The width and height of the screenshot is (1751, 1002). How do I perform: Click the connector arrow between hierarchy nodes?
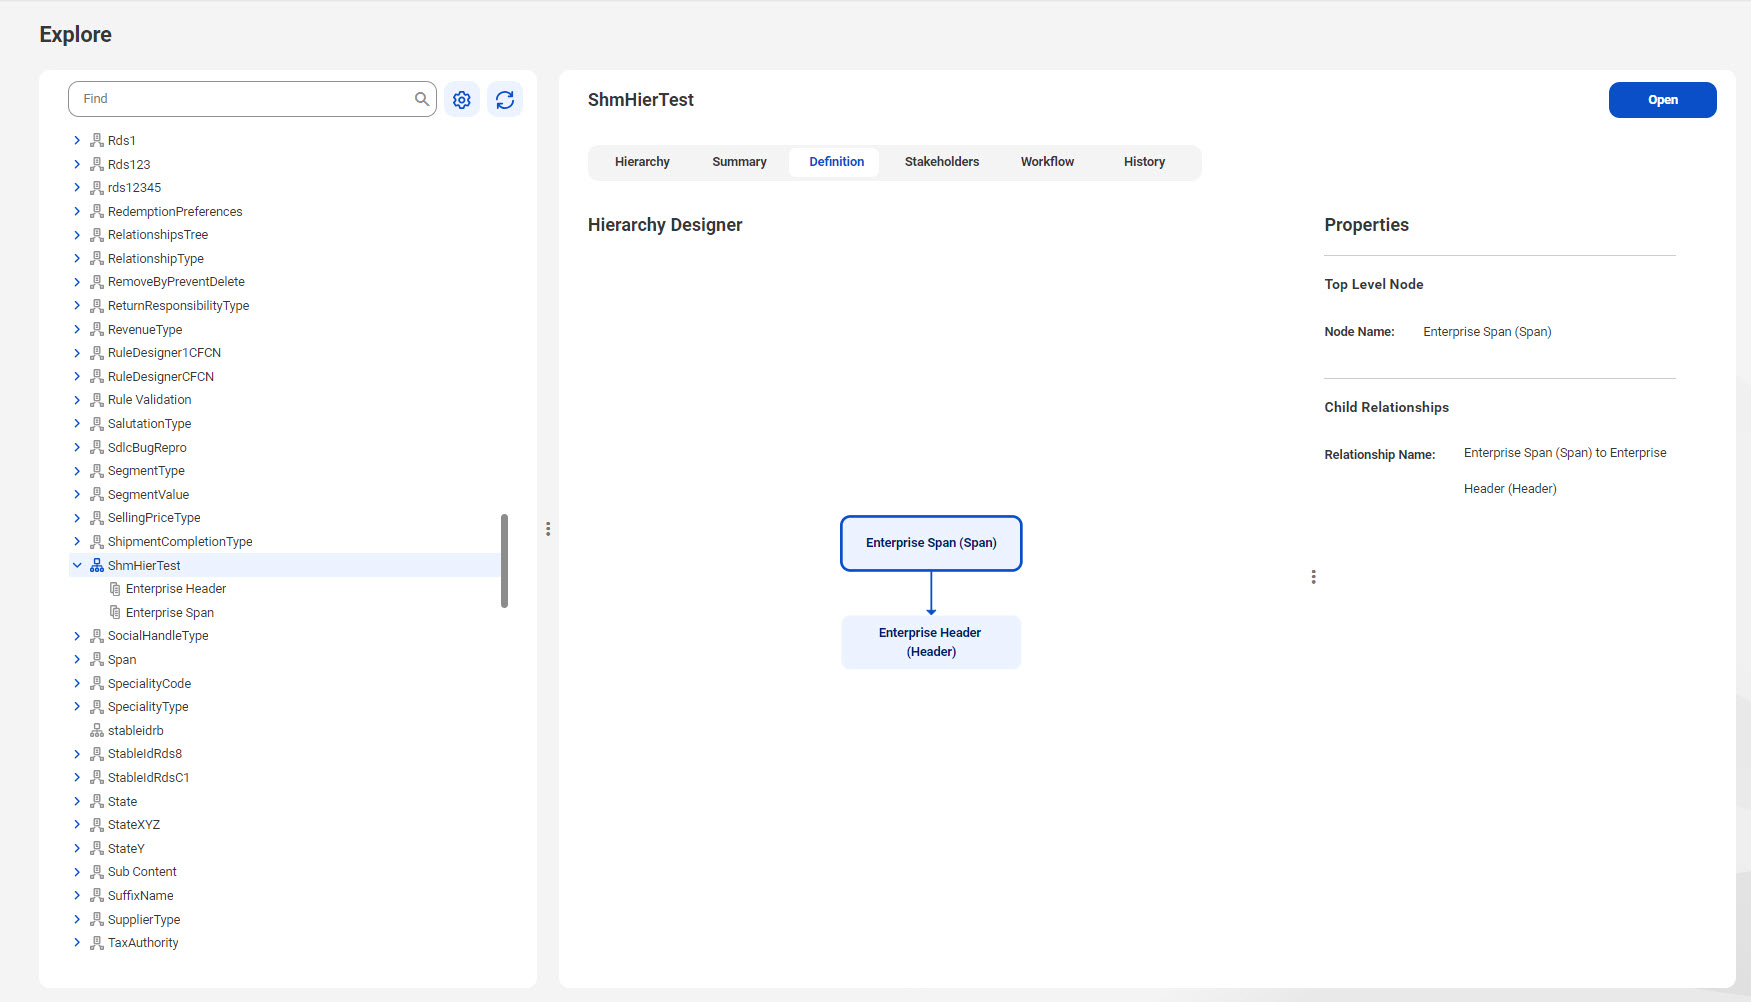pos(931,593)
